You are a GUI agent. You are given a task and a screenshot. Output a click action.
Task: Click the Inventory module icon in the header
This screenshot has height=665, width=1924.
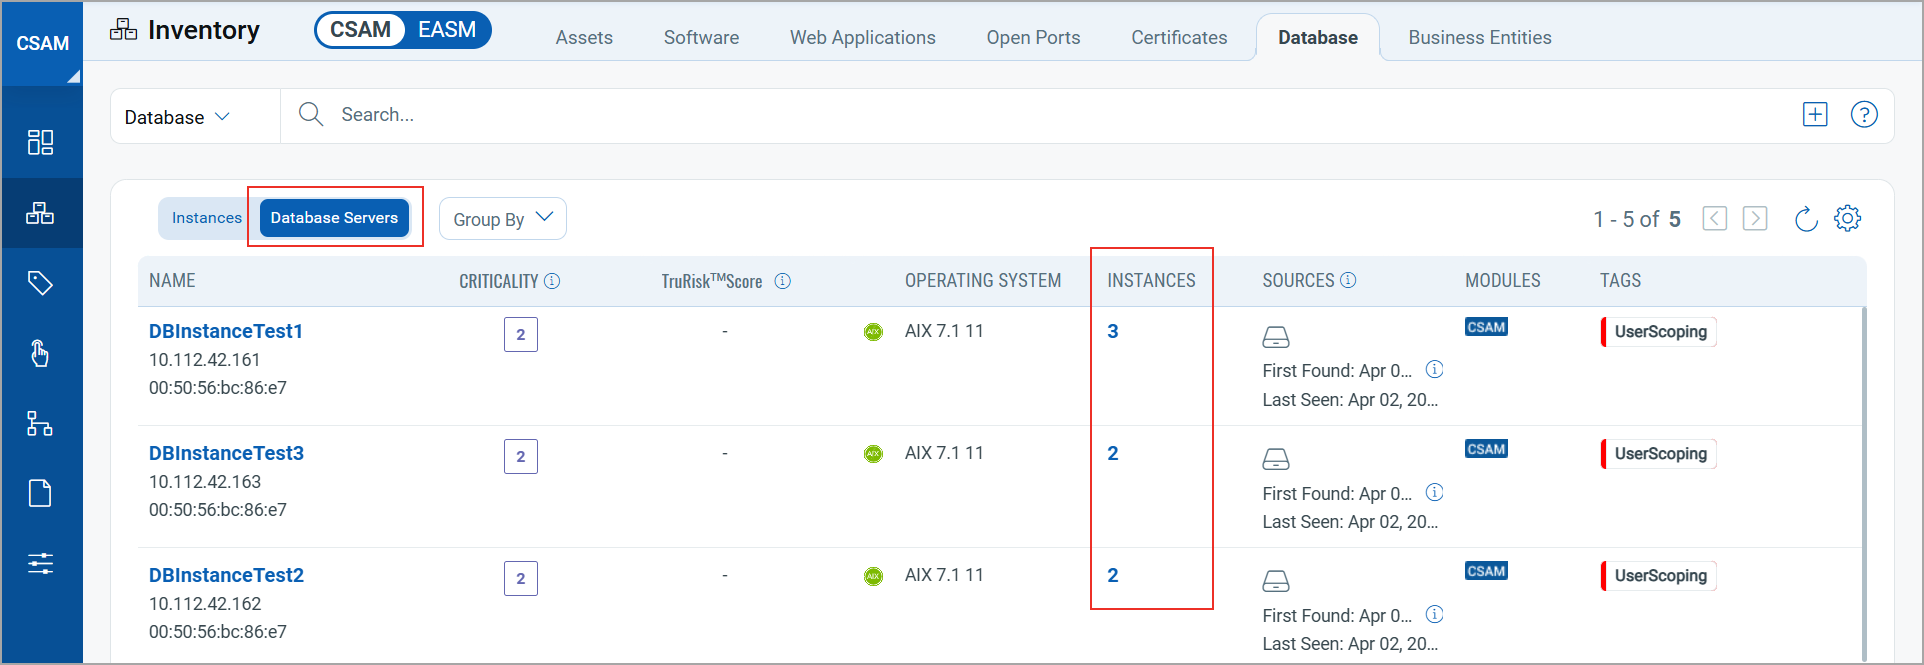pos(123,29)
